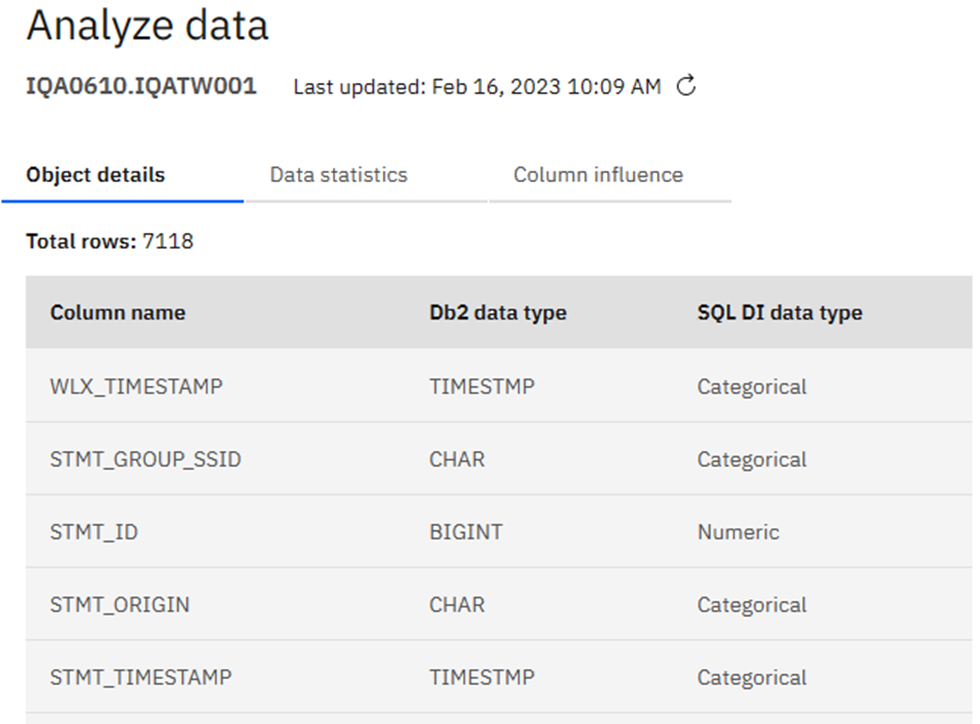Click the Total rows count label

click(x=109, y=241)
